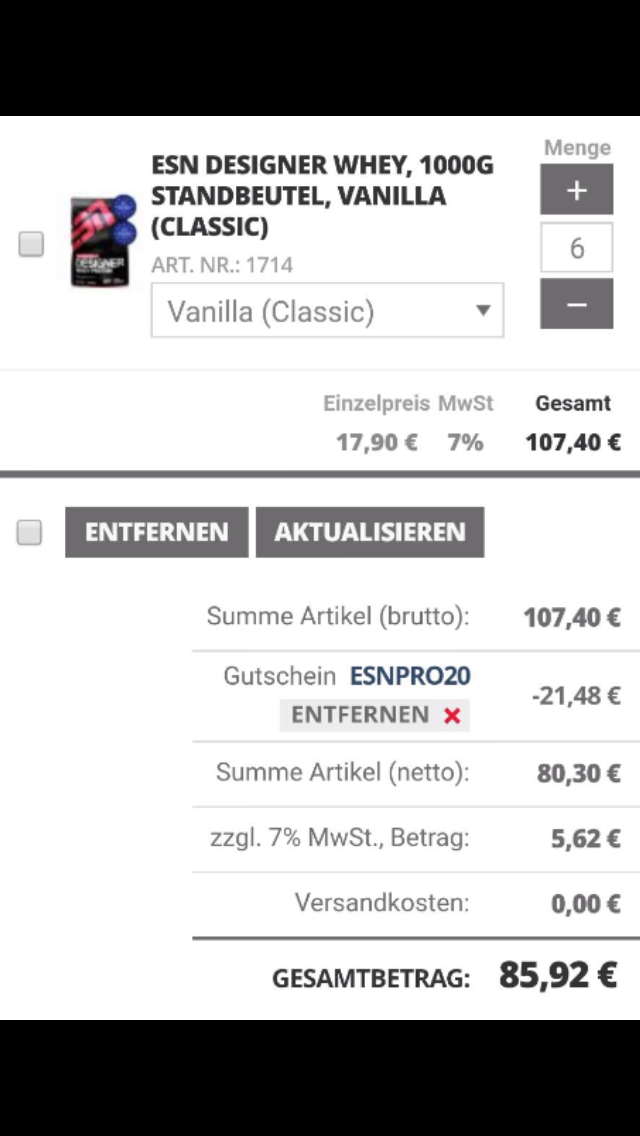Tick the checkbox beside the product image
This screenshot has height=1136, width=640.
click(x=31, y=244)
